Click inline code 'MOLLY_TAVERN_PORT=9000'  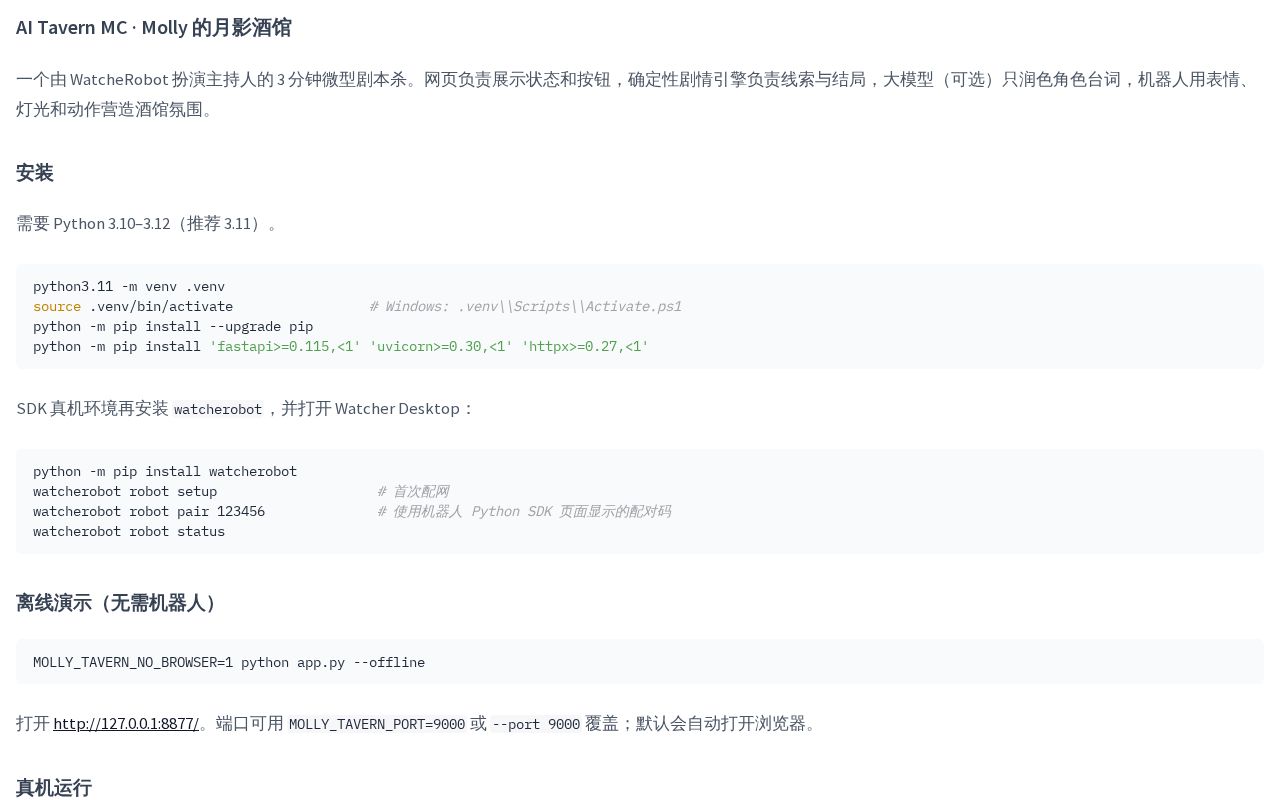[377, 723]
